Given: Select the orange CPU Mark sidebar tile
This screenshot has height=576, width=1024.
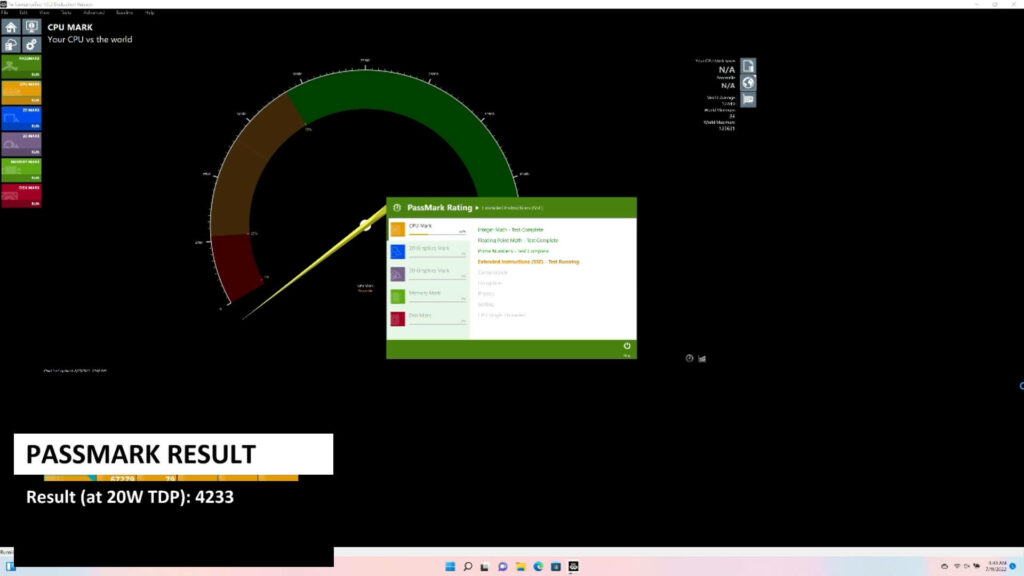Looking at the screenshot, I should [21, 93].
